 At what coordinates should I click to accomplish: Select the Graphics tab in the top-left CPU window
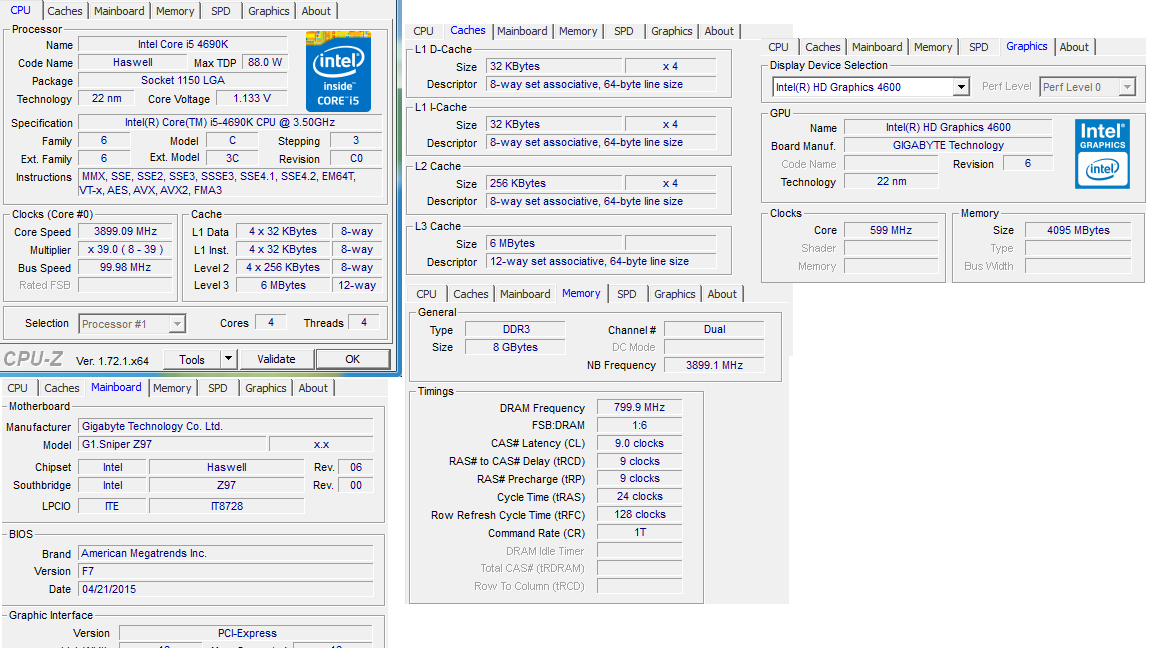point(268,11)
